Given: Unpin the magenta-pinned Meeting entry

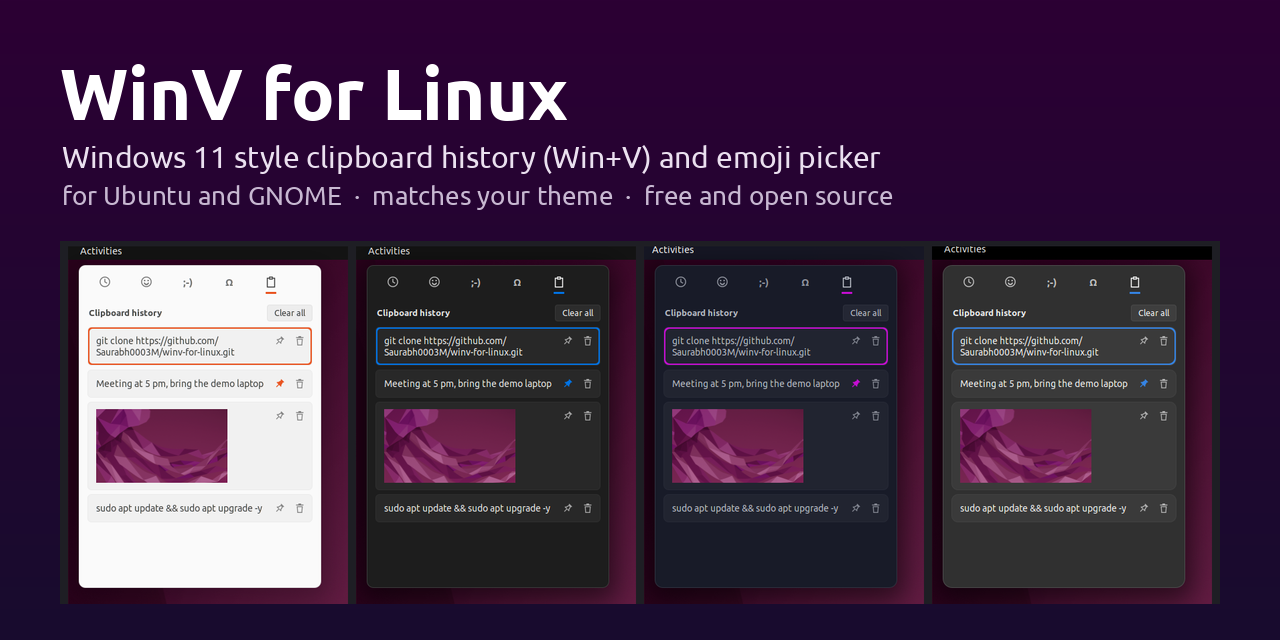Looking at the screenshot, I should pyautogui.click(x=856, y=384).
